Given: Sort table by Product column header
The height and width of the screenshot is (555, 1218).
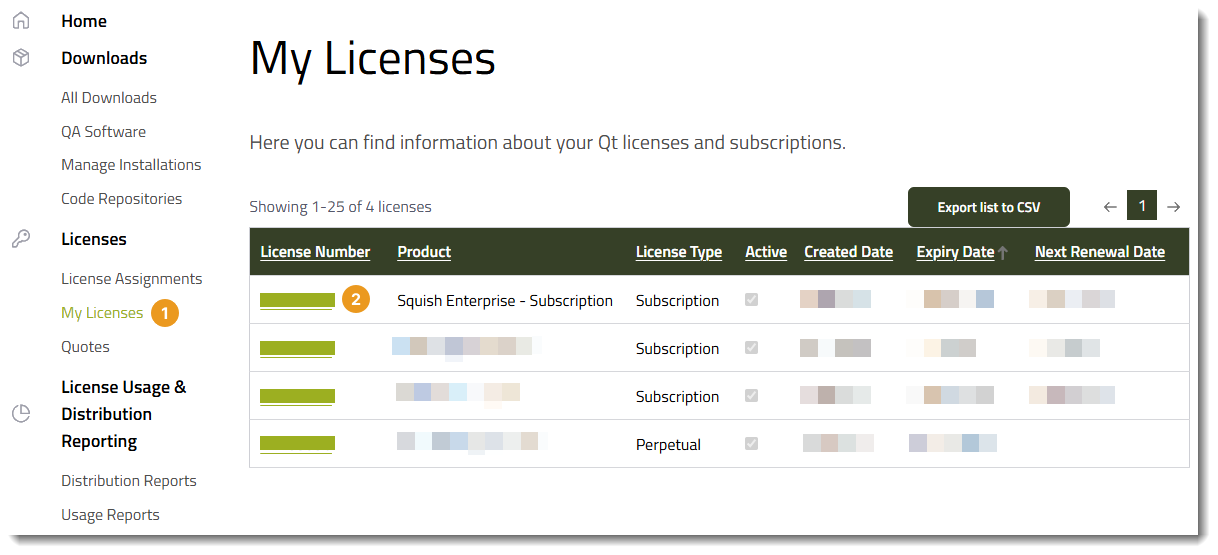Looking at the screenshot, I should coord(424,252).
